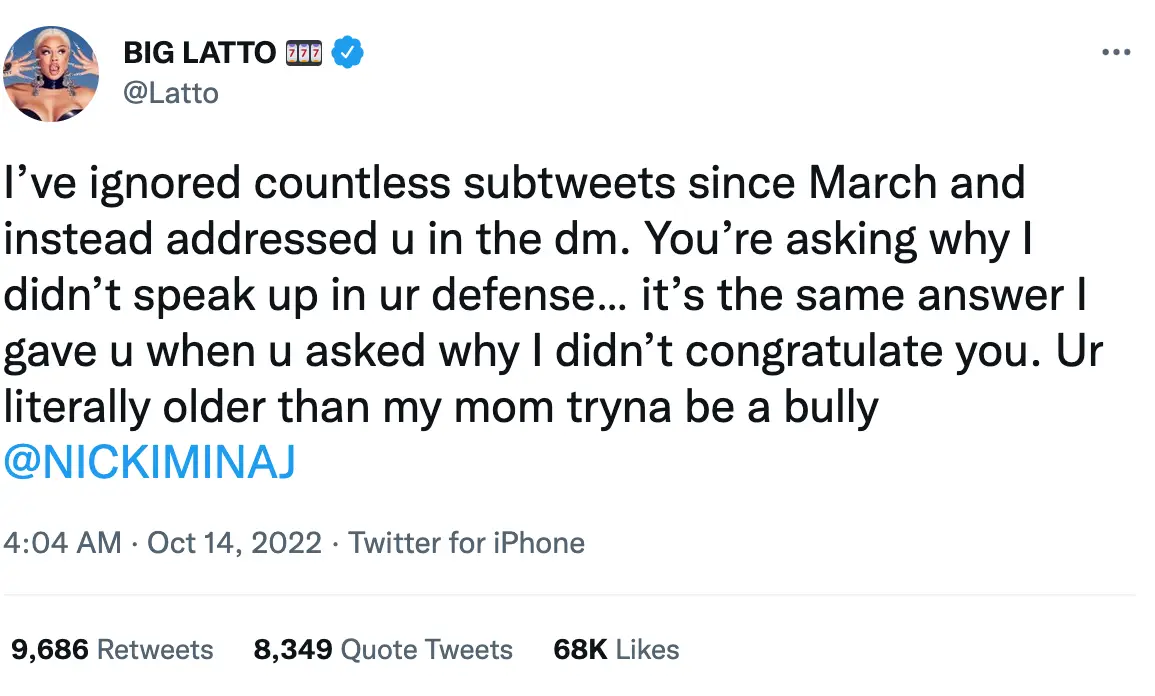Click the word "March" in the tweet
The image size is (1155, 696).
pyautogui.click(x=872, y=184)
